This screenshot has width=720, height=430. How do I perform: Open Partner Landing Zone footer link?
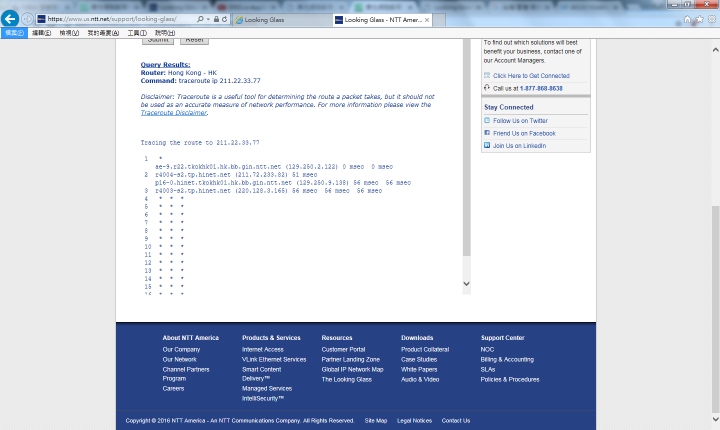(350, 360)
